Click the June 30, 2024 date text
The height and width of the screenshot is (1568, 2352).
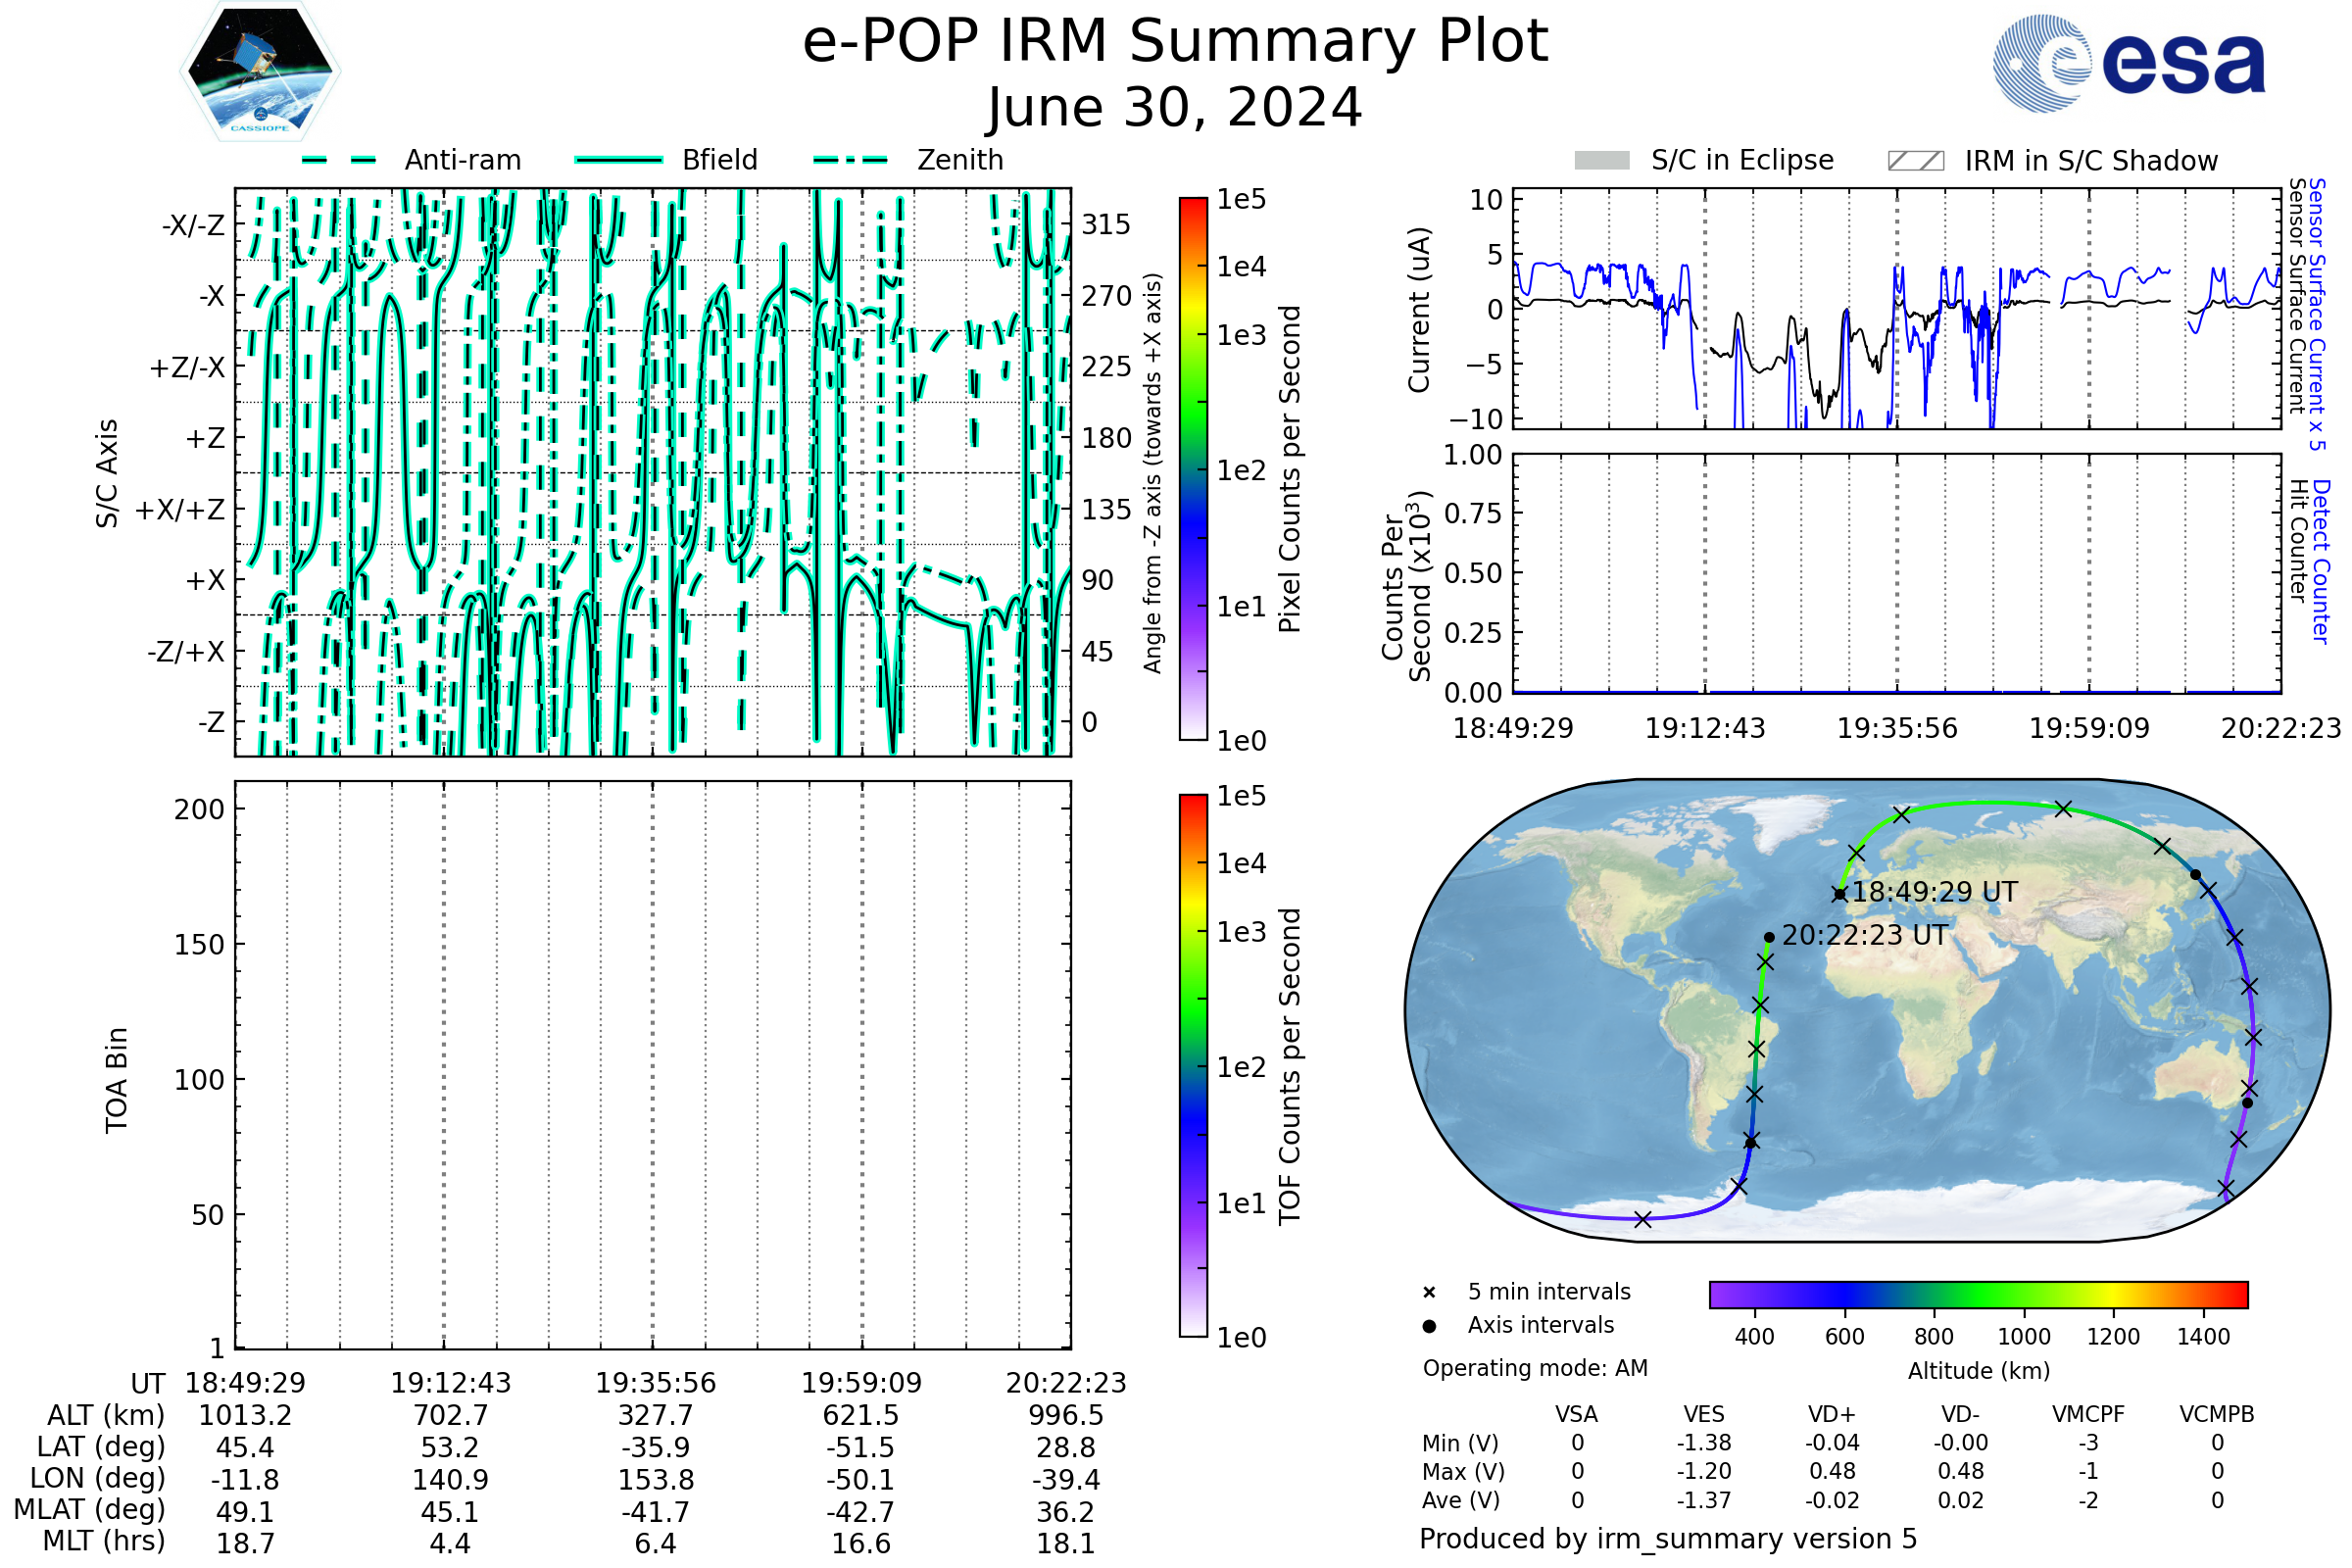[x=1175, y=108]
